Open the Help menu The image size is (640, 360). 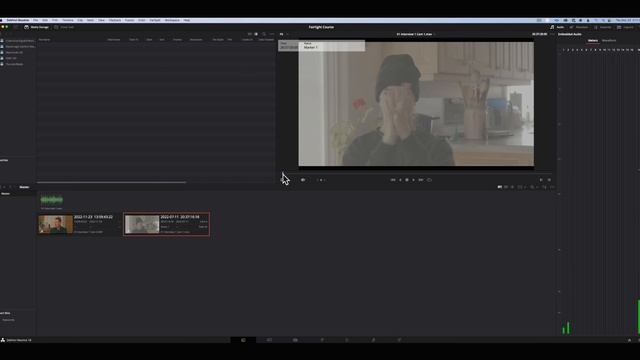[x=187, y=20]
